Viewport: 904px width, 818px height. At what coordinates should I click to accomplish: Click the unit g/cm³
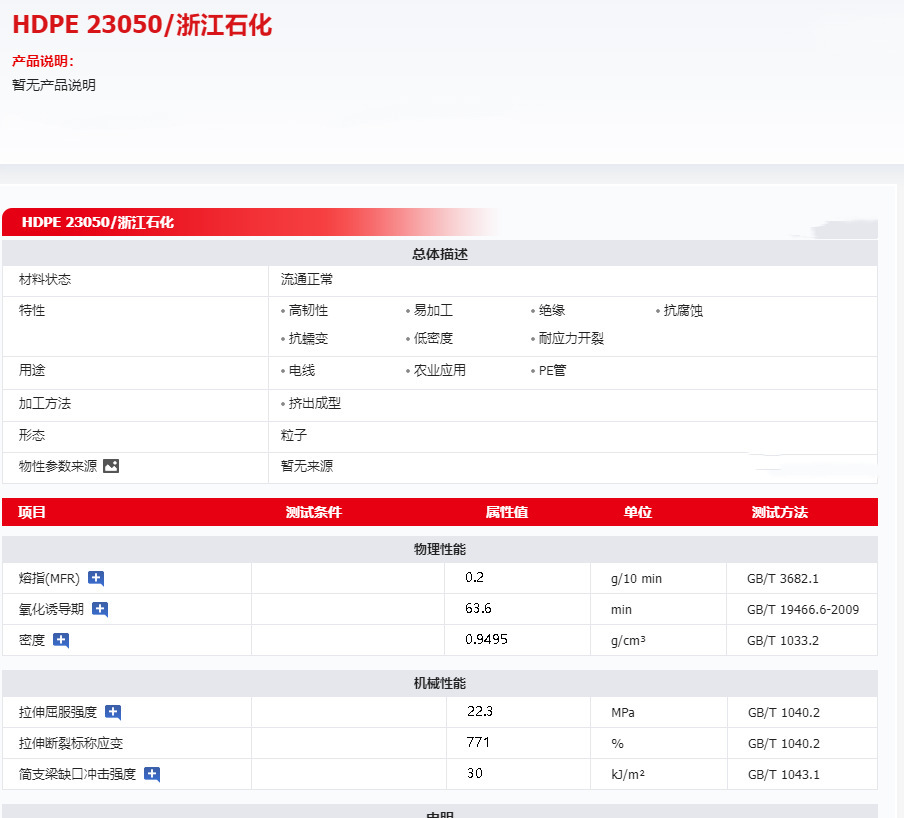point(628,641)
